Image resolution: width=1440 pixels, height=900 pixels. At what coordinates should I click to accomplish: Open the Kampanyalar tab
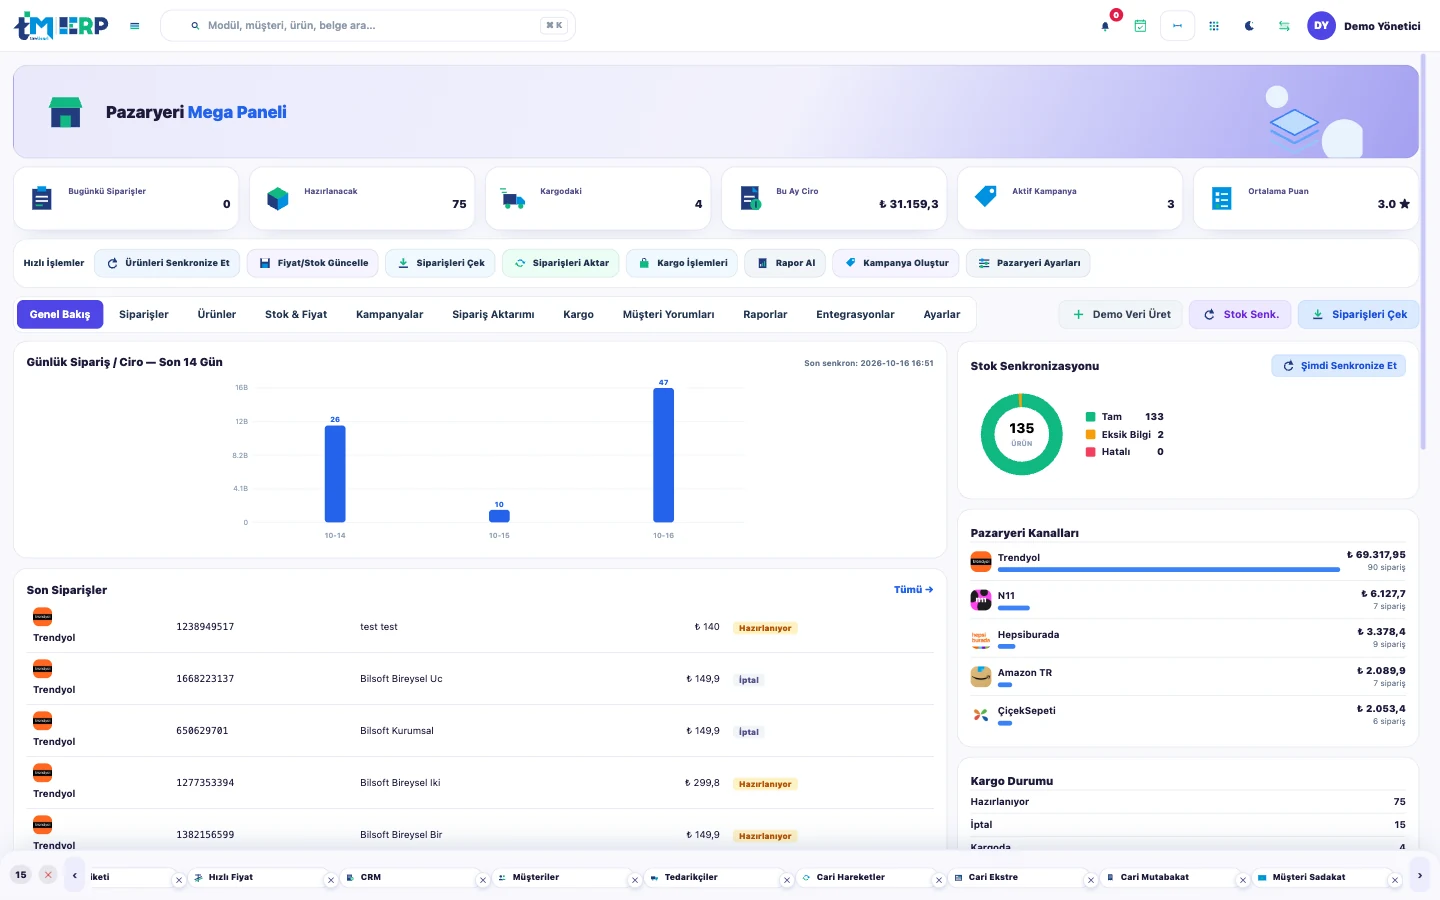click(x=390, y=314)
